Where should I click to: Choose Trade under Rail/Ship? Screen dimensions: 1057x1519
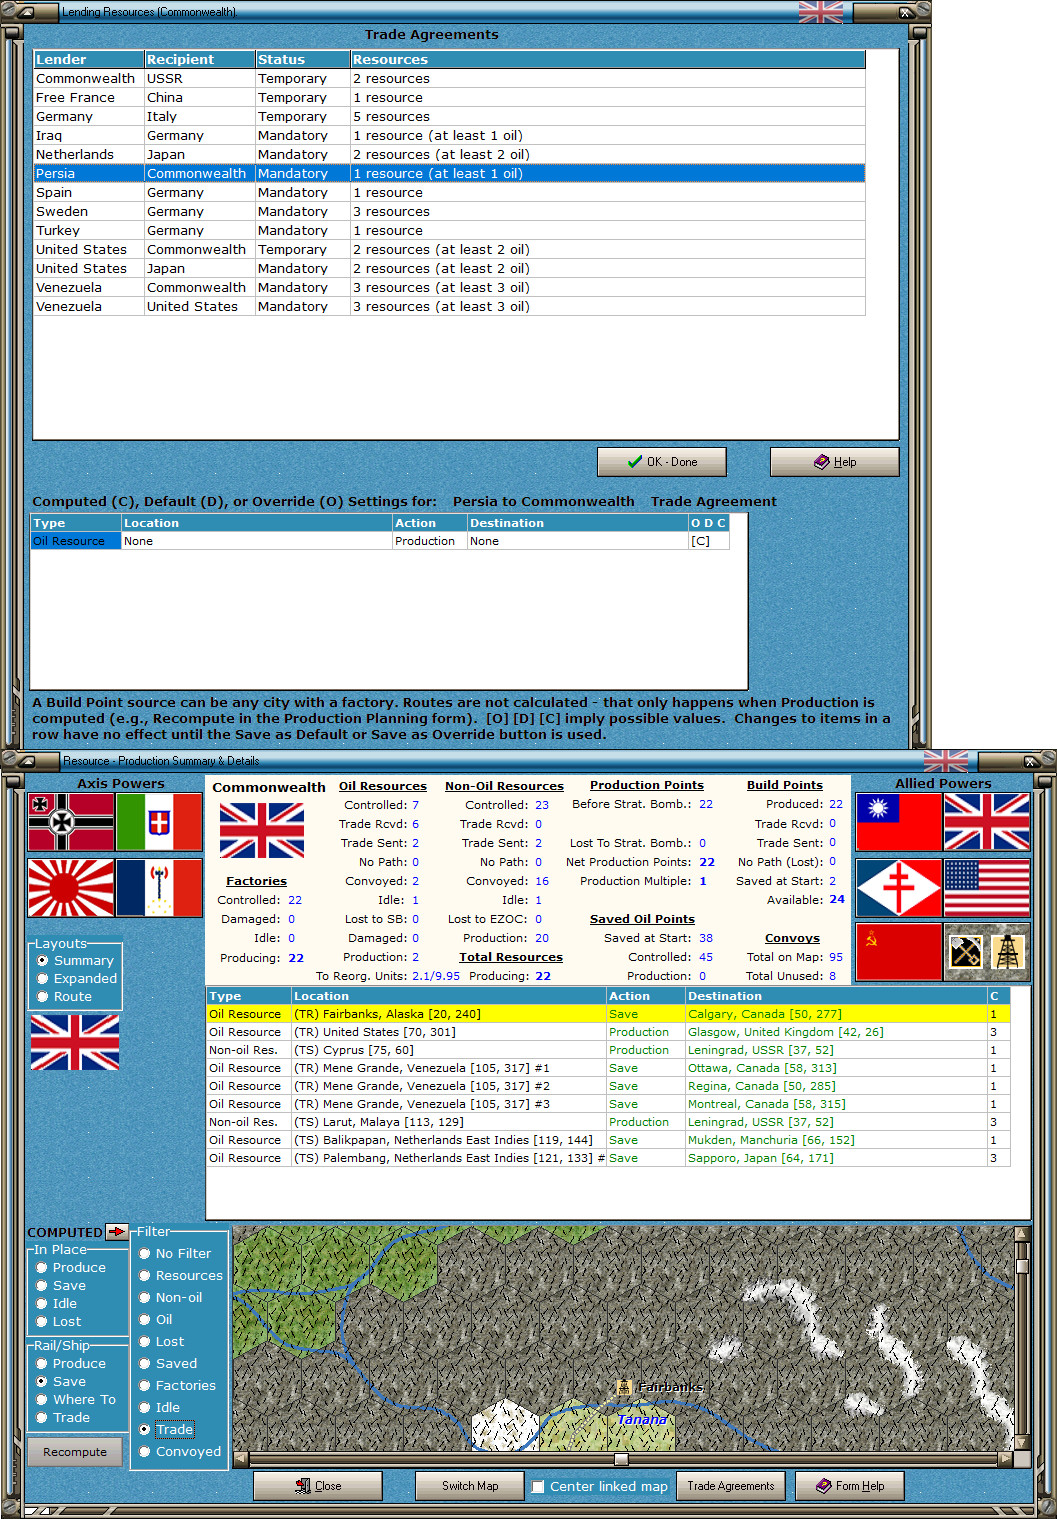pyautogui.click(x=63, y=1417)
